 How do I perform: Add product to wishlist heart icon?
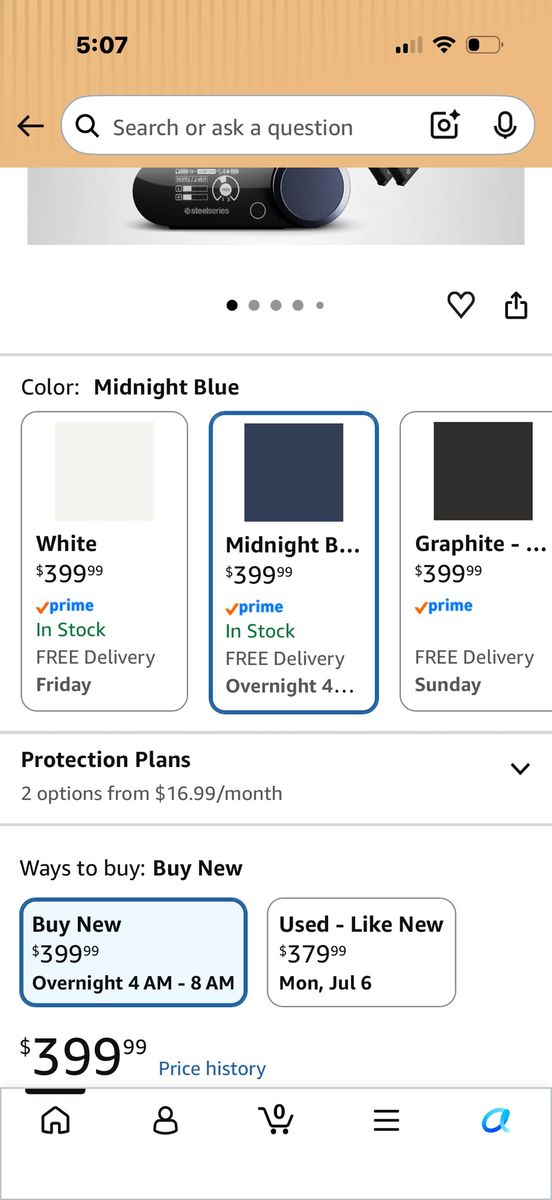[461, 305]
